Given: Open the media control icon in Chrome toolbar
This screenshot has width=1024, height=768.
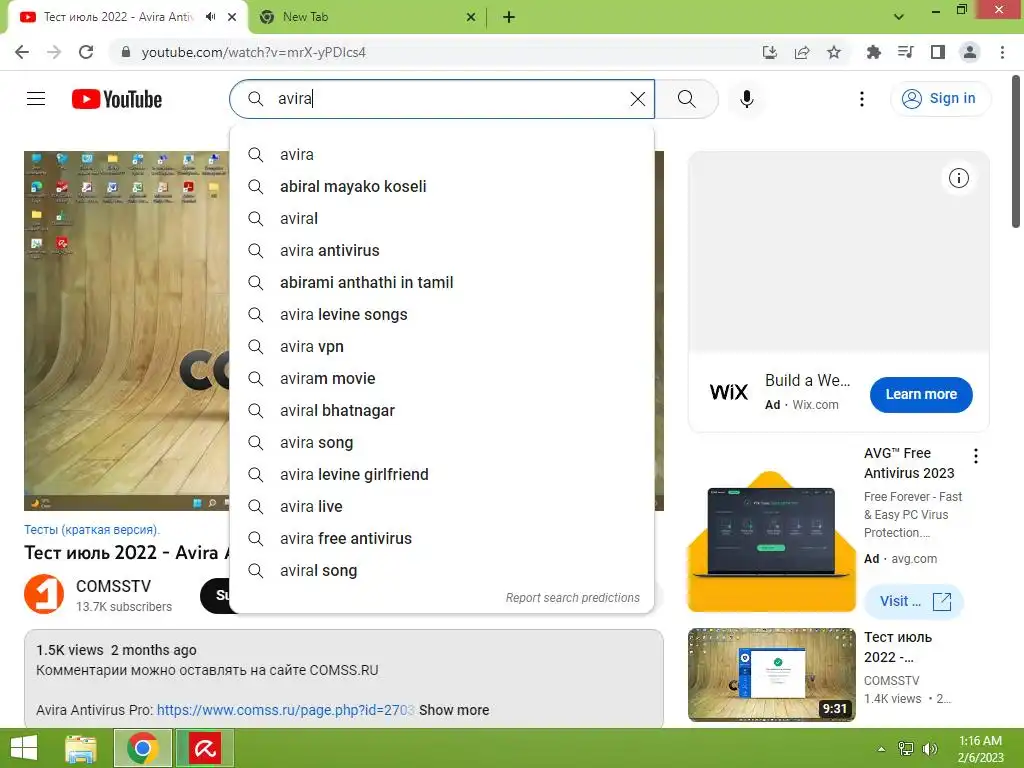Looking at the screenshot, I should (905, 52).
